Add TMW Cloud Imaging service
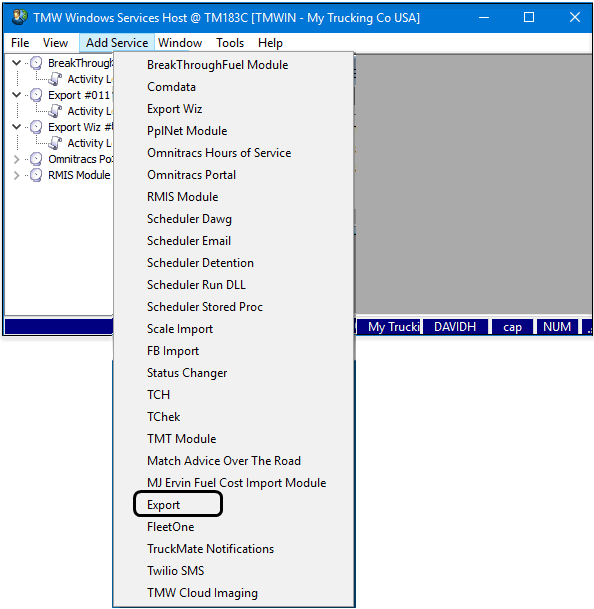Viewport: 594px width, 609px height. [233, 593]
